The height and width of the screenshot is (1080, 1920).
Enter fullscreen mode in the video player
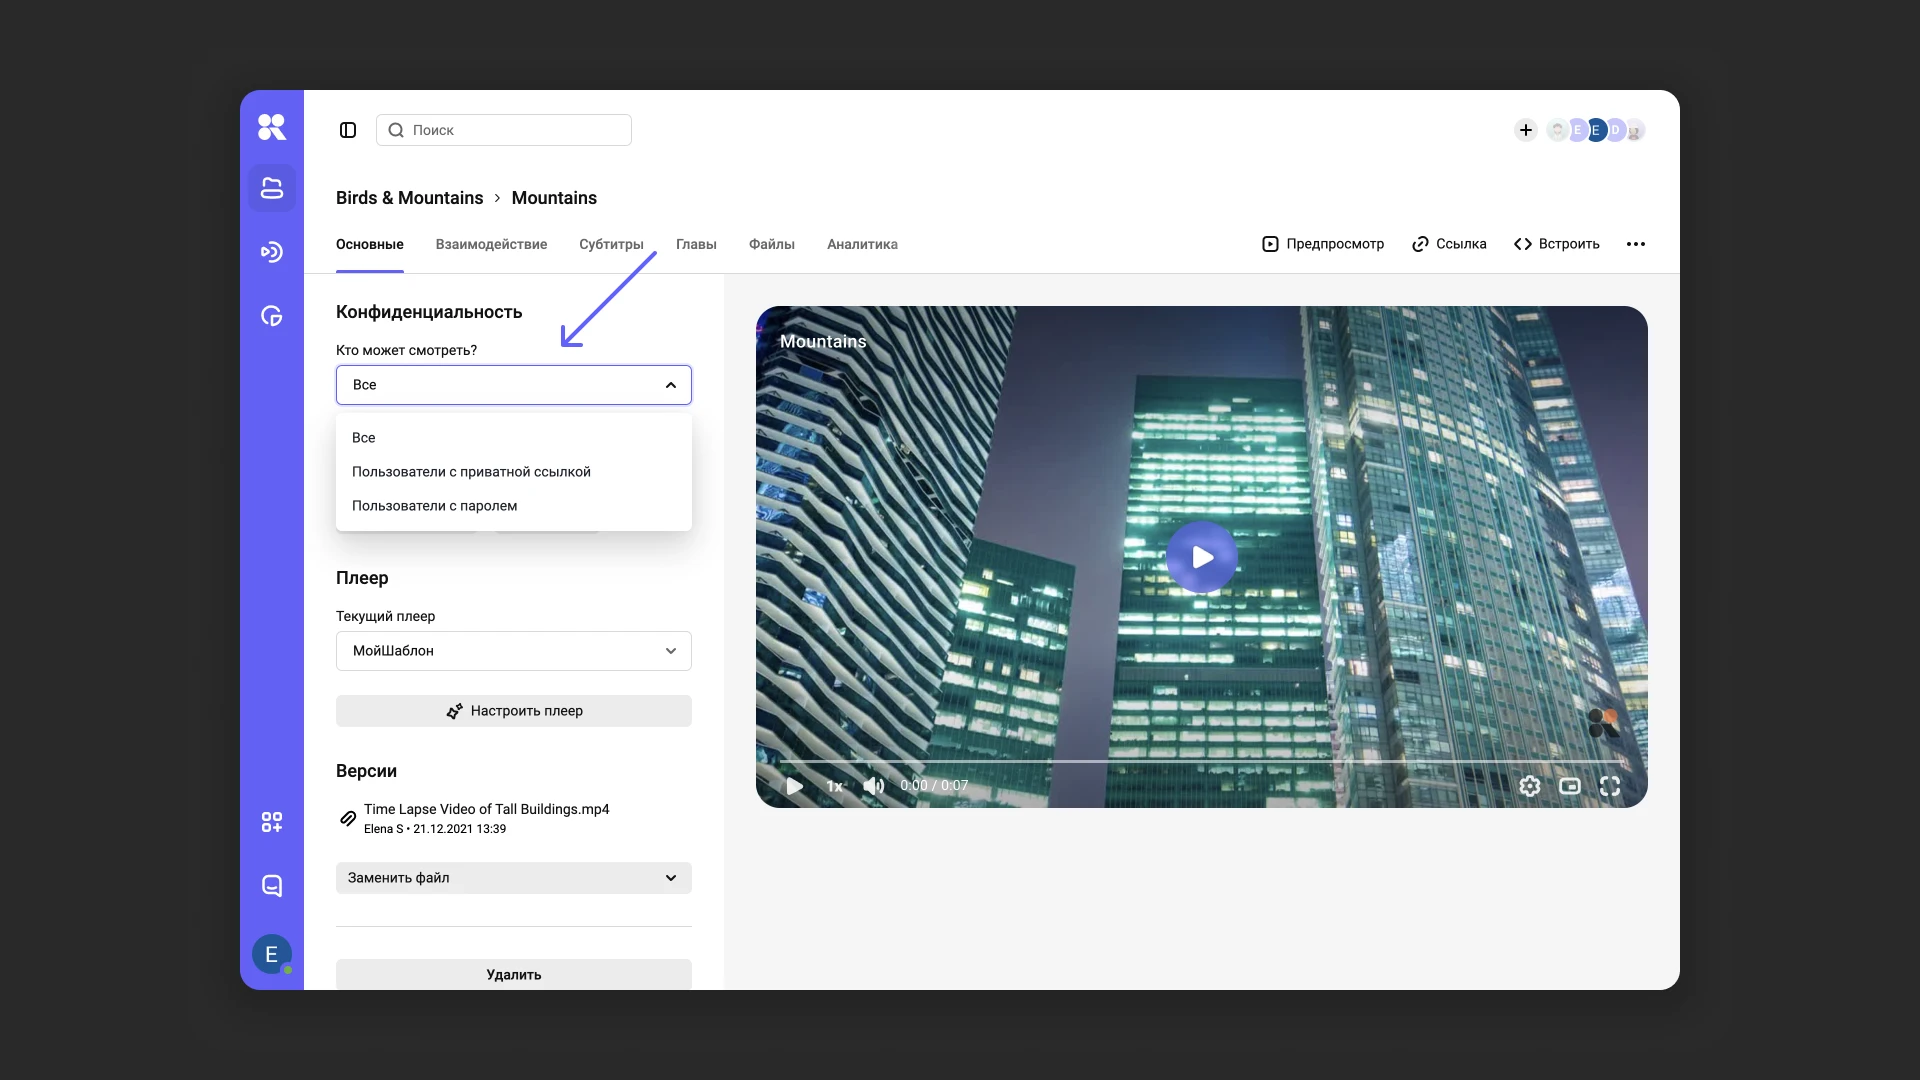1610,786
